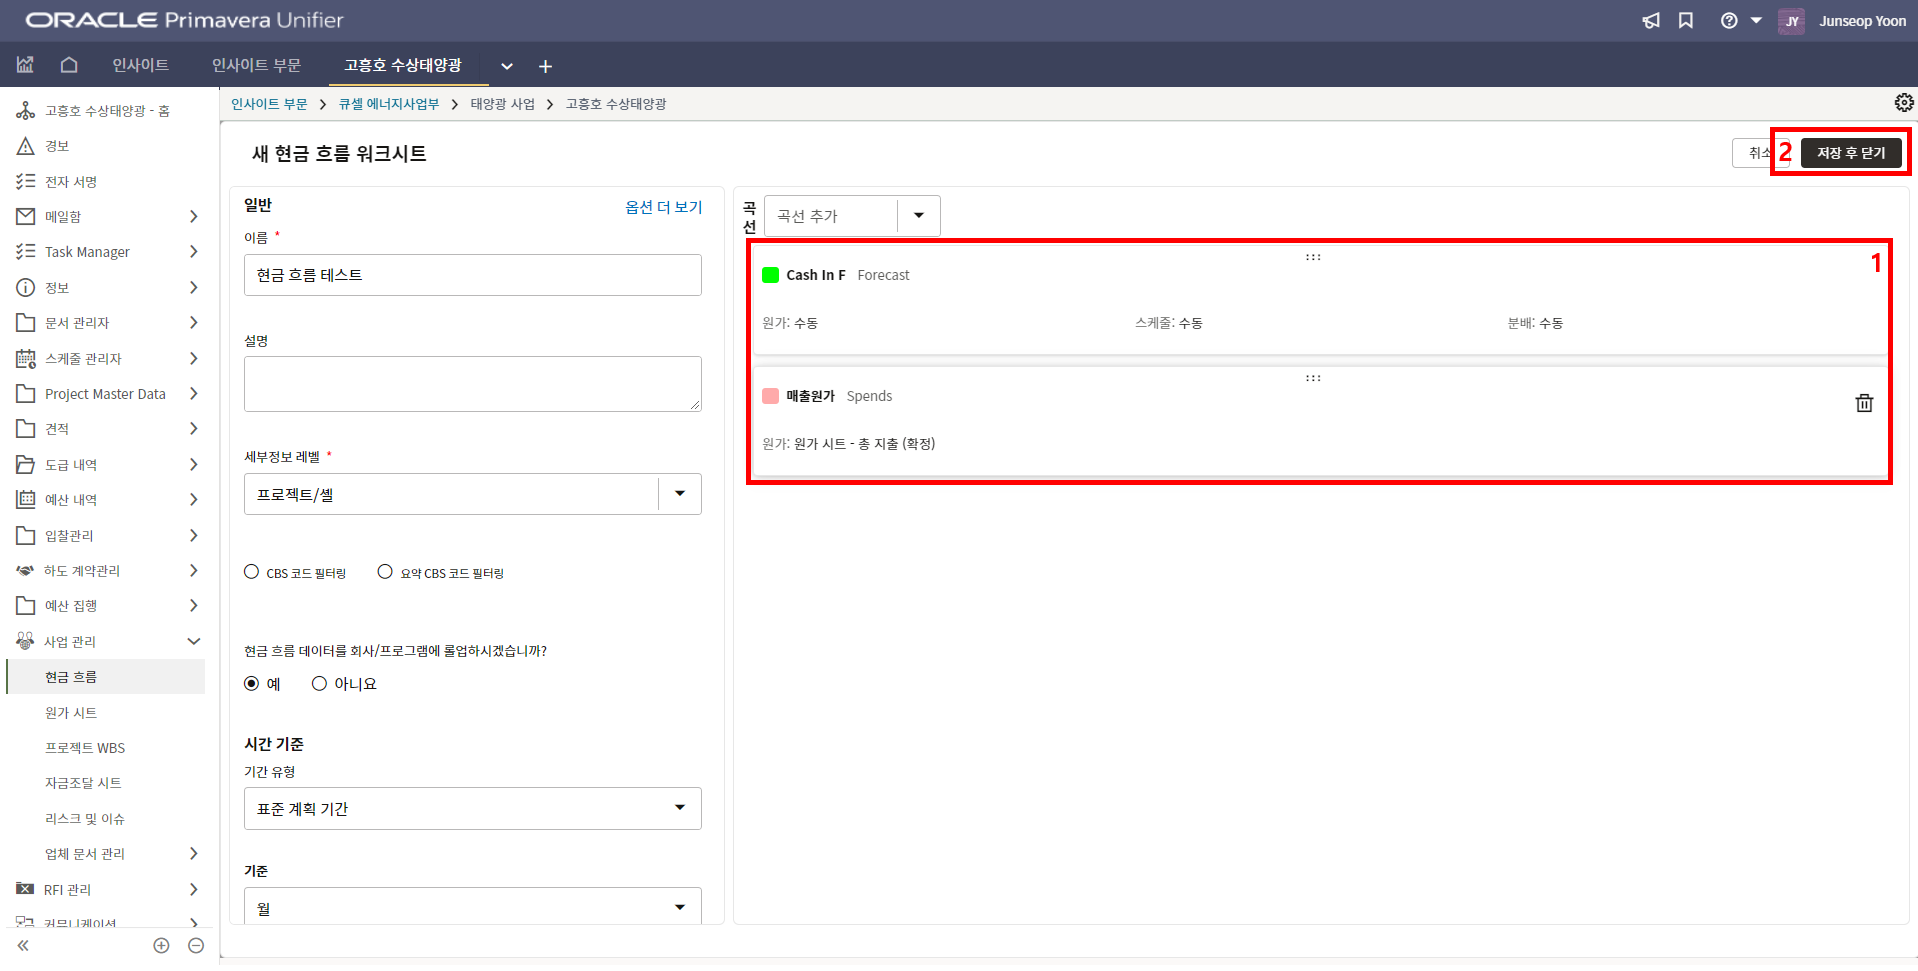This screenshot has width=1918, height=971.
Task: Open the 곡선 추가 dropdown
Action: coord(918,216)
